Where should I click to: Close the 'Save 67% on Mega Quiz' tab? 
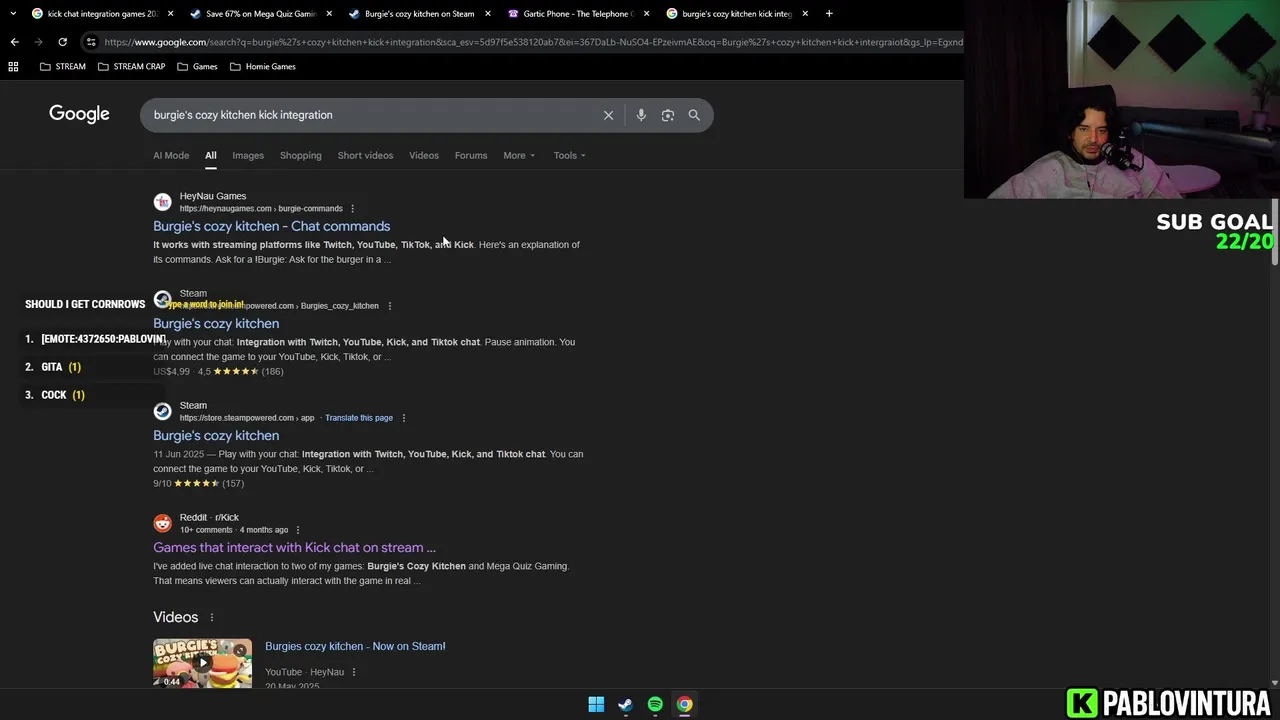click(x=329, y=14)
